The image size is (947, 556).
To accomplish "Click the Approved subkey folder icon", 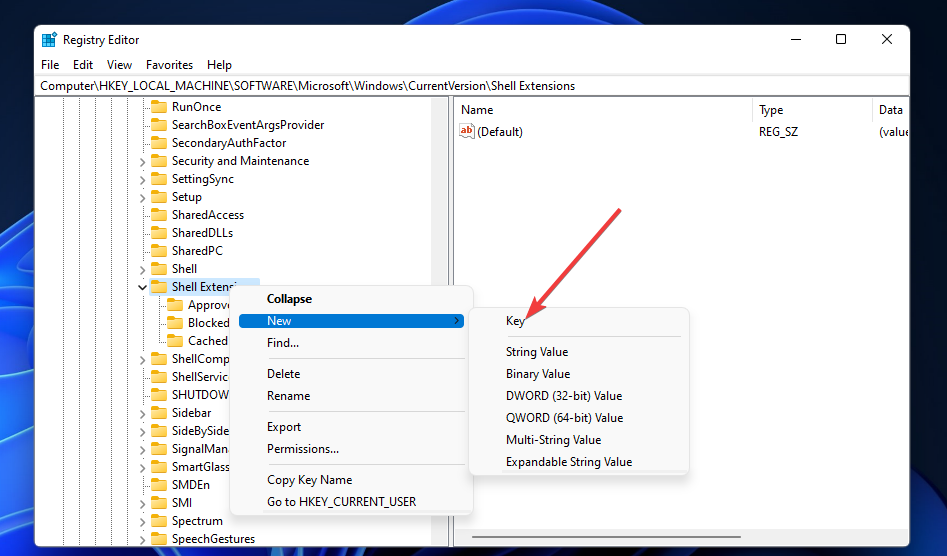I will [175, 305].
